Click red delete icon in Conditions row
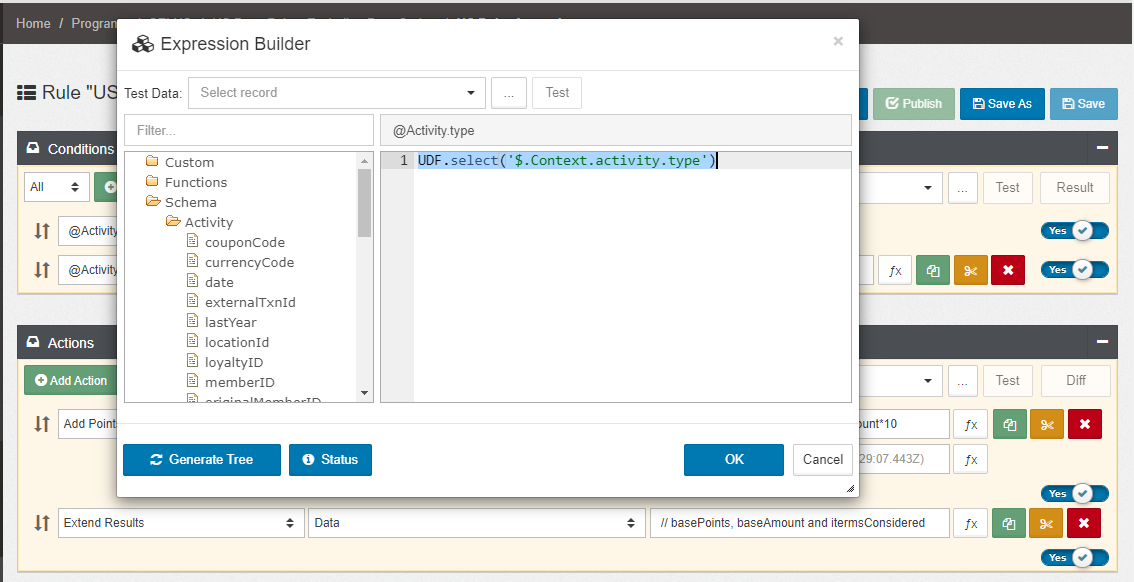 click(x=1007, y=270)
